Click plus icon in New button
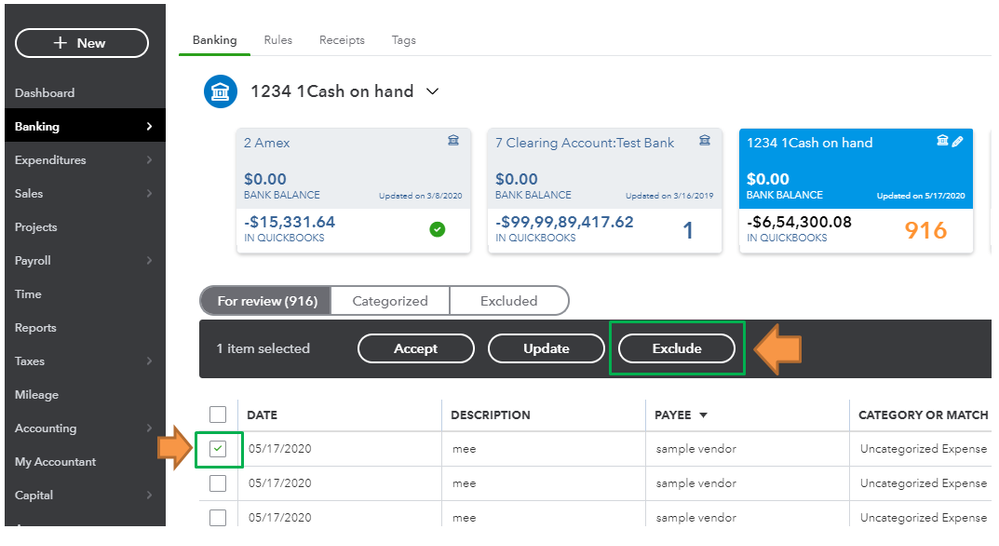Image resolution: width=999 pixels, height=546 pixels. [x=60, y=43]
